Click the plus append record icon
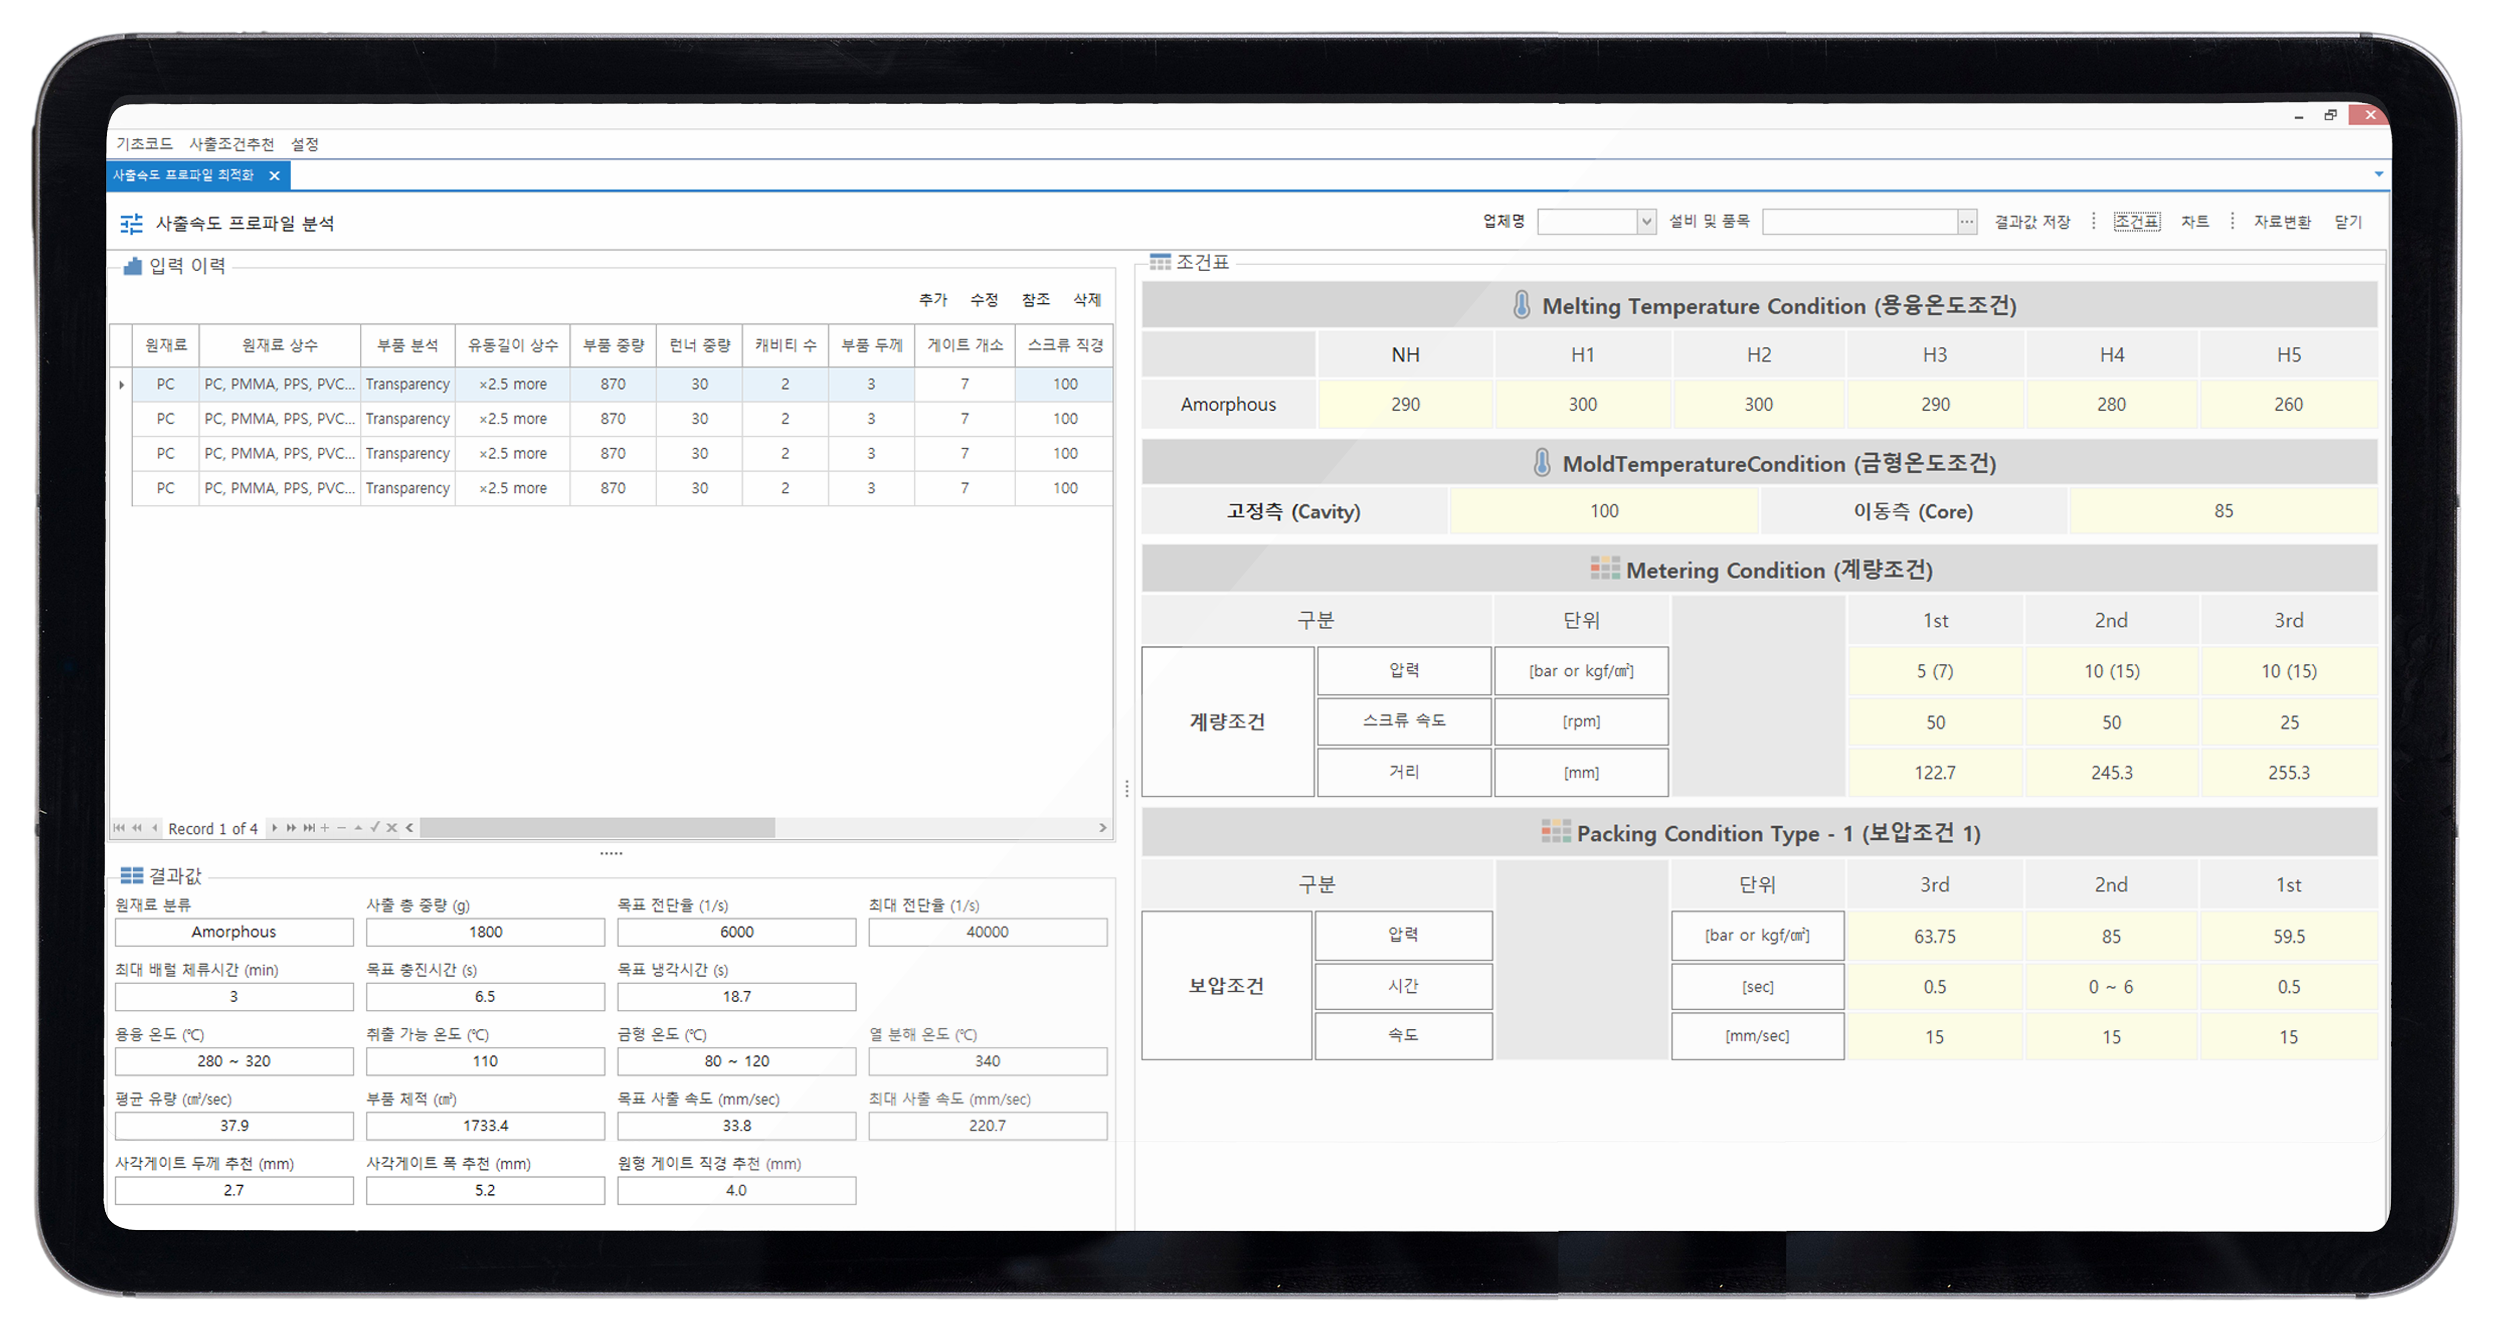The width and height of the screenshot is (2494, 1331). [x=325, y=828]
